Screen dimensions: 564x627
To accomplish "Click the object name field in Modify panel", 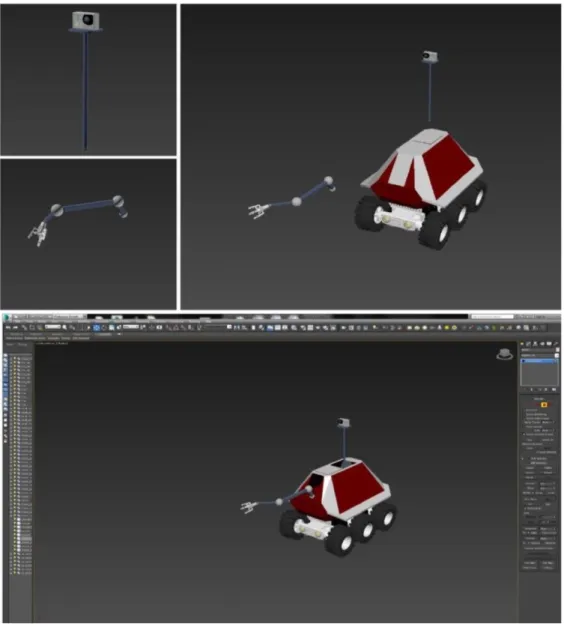I will click(x=537, y=349).
